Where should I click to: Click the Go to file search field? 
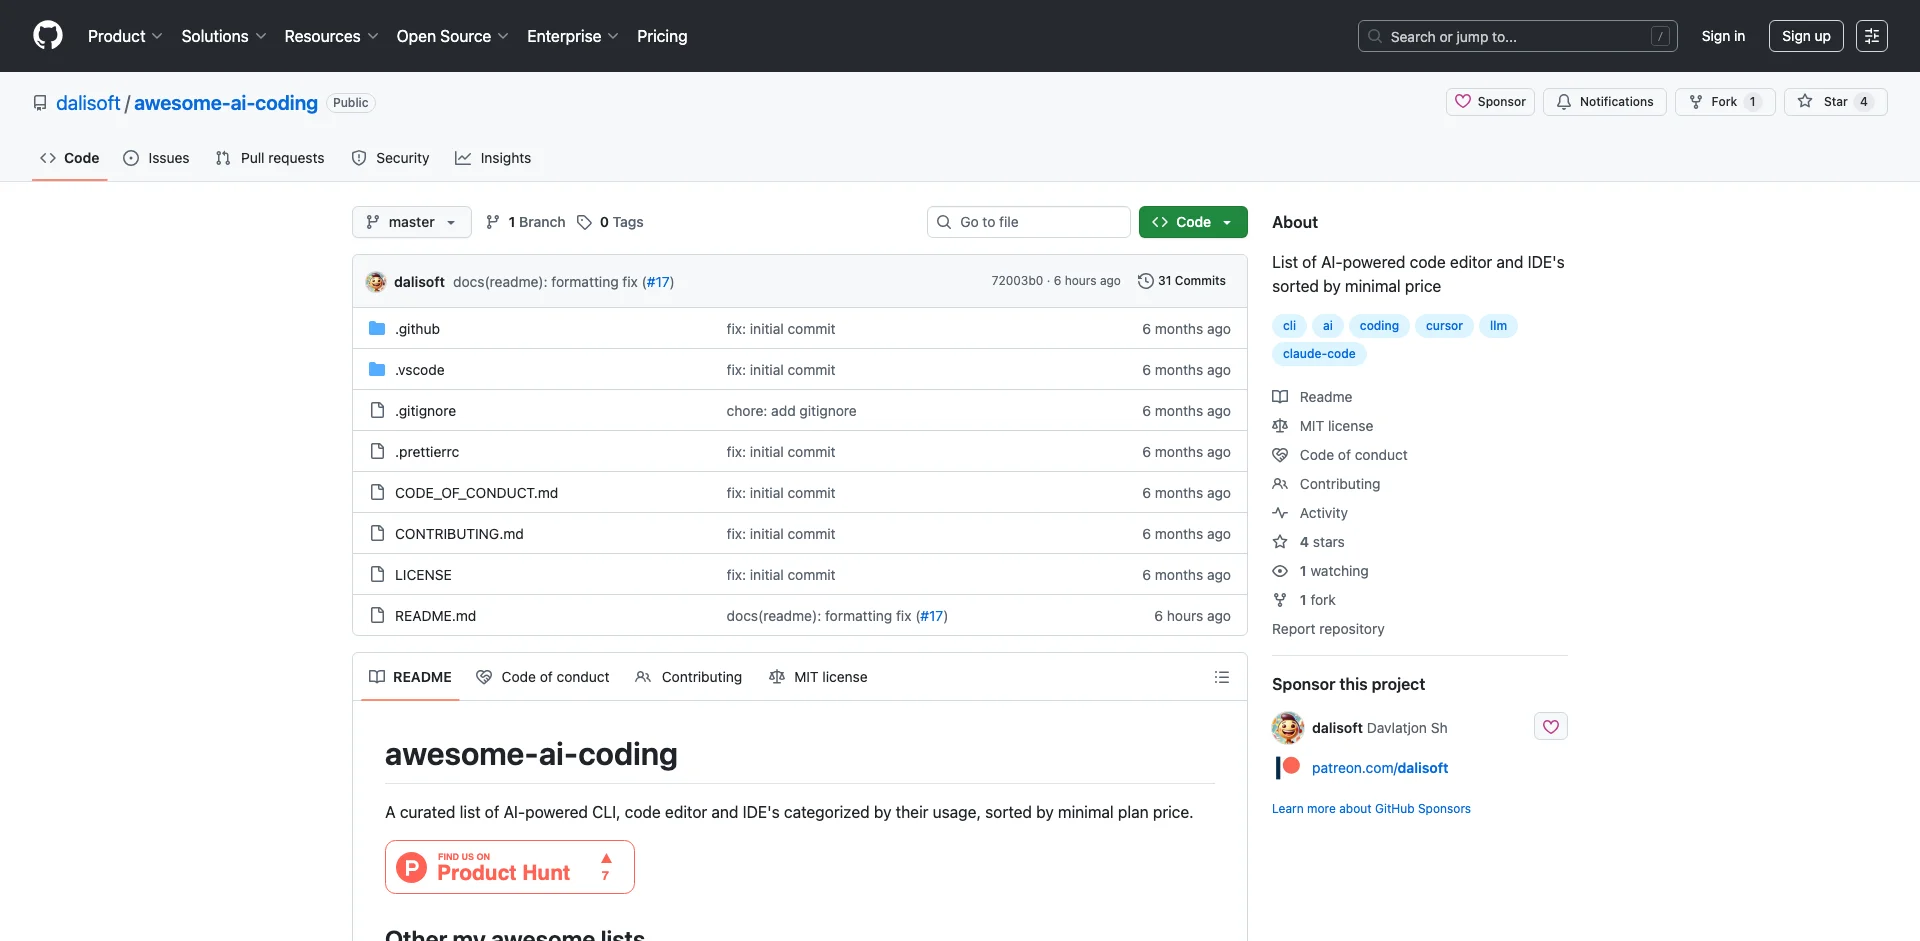[x=1028, y=221]
